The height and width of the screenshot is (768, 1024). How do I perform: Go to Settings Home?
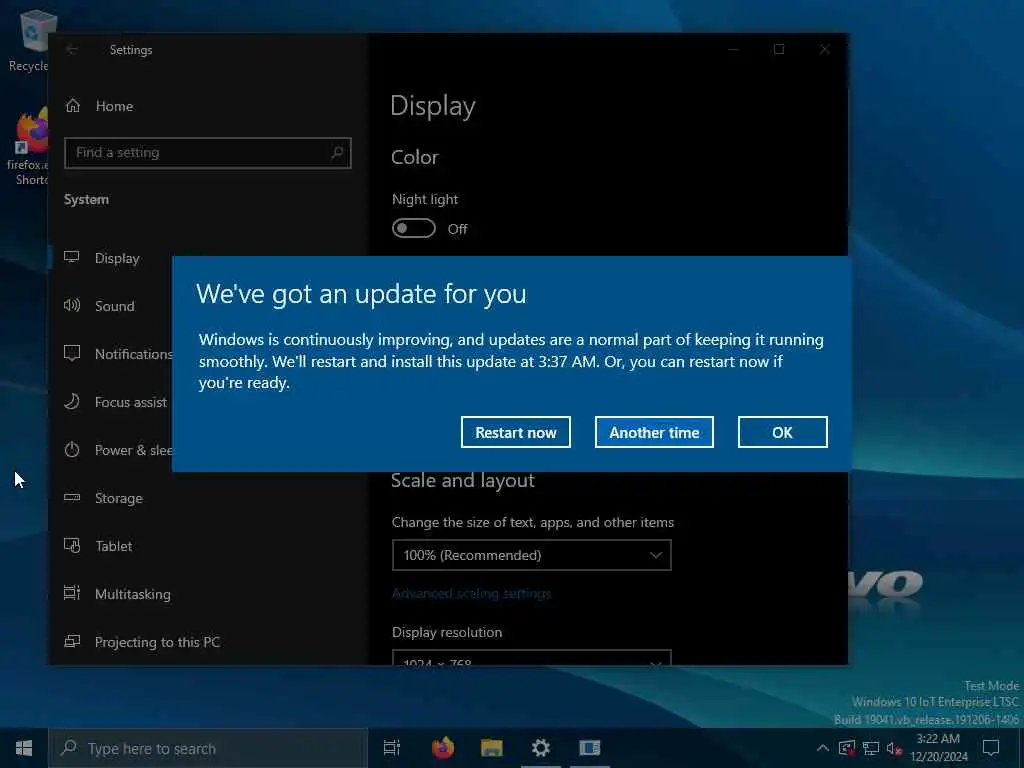point(114,106)
